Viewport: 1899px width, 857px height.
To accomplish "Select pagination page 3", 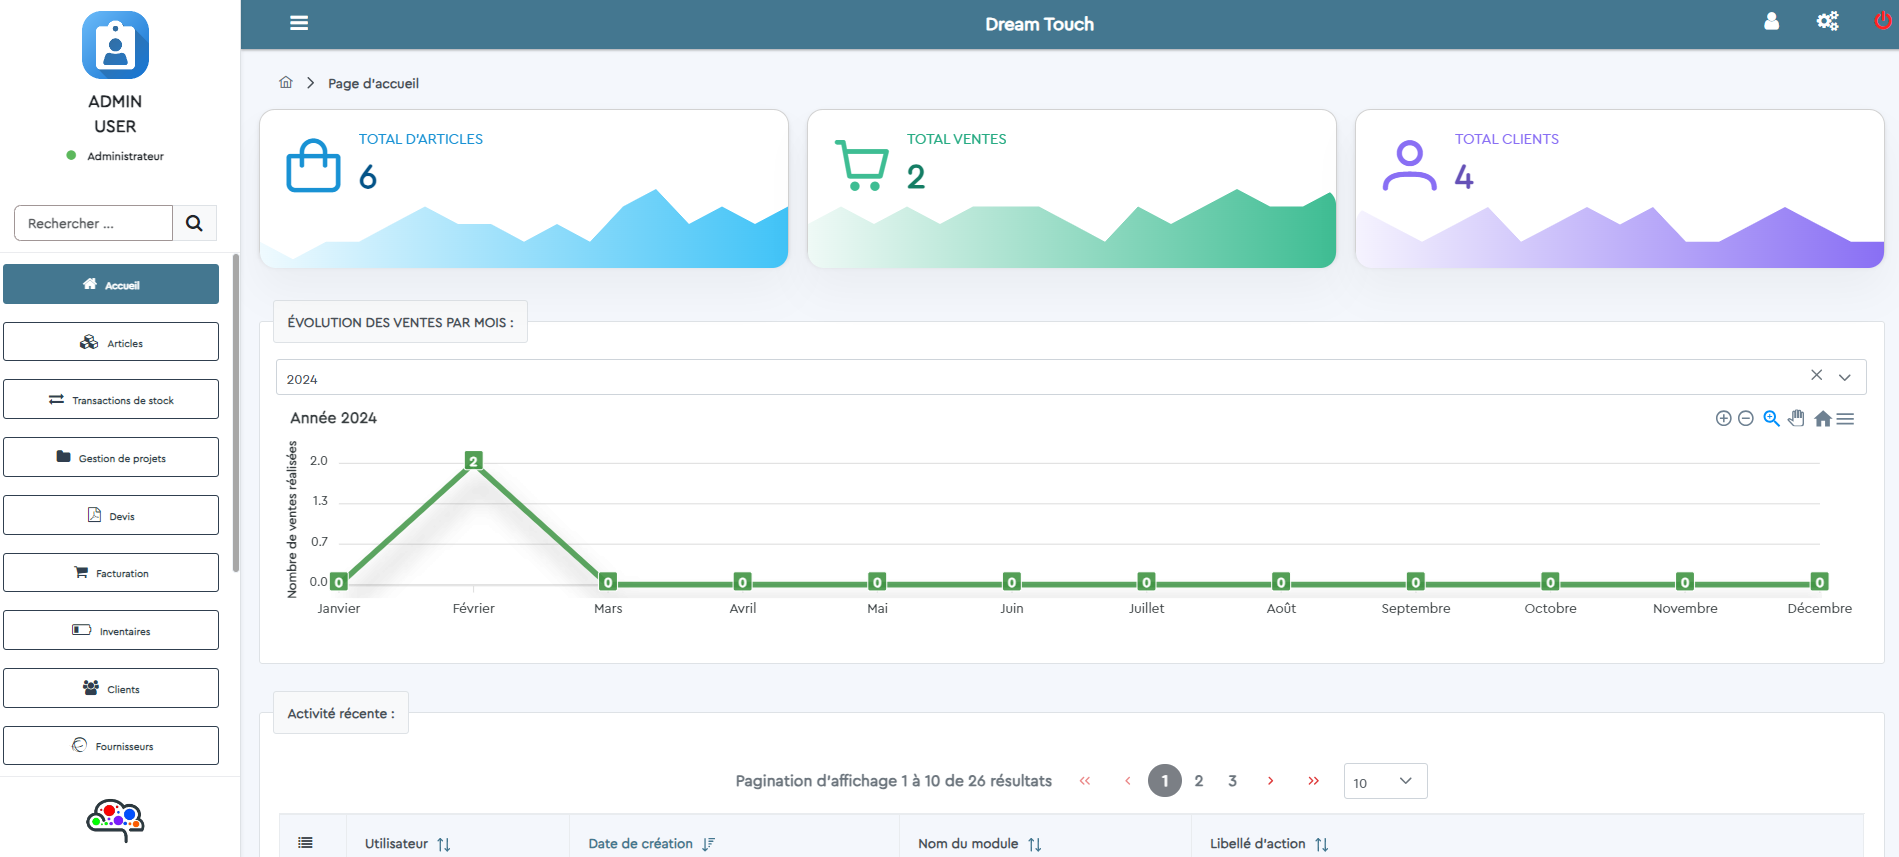I will point(1233,781).
